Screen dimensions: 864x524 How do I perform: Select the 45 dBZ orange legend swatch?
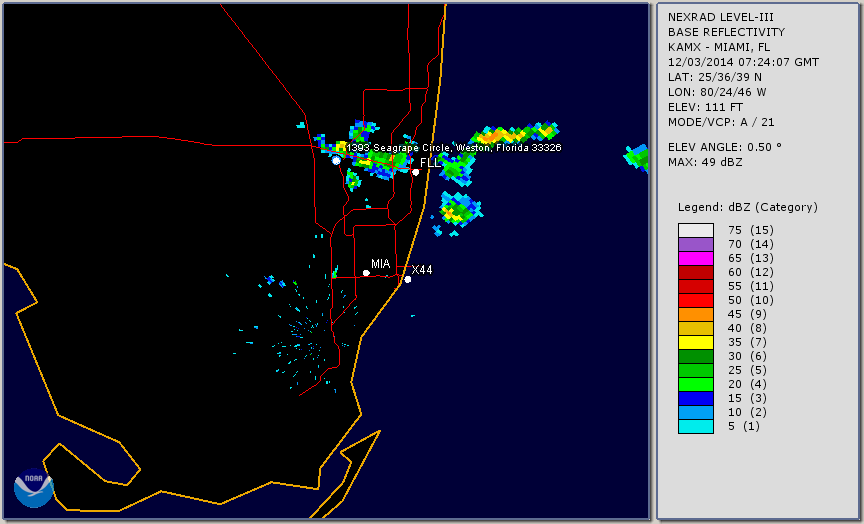(x=696, y=314)
